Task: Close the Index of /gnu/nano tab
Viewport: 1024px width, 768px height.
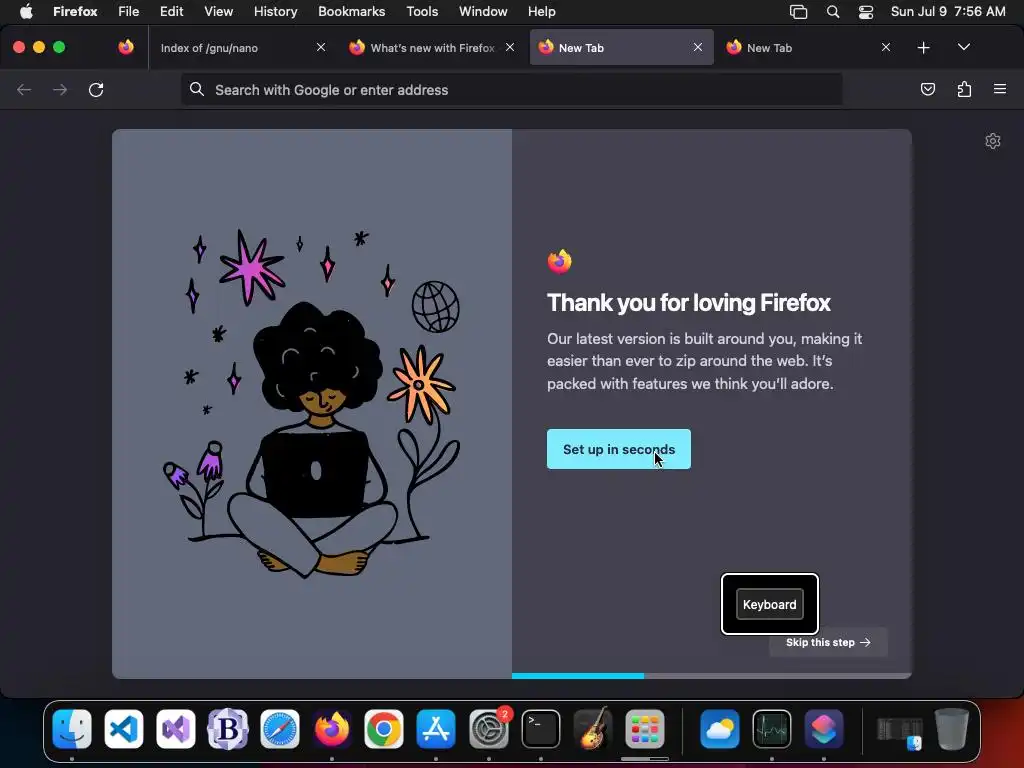Action: click(x=321, y=47)
